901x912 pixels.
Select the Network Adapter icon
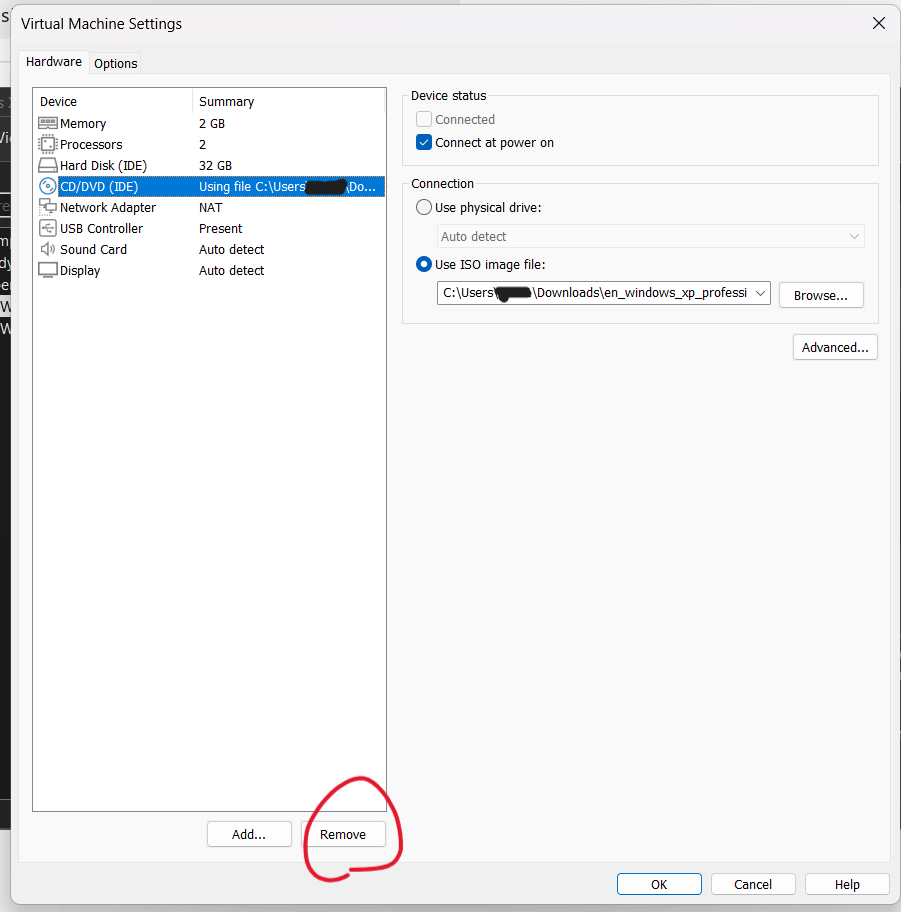coord(48,207)
